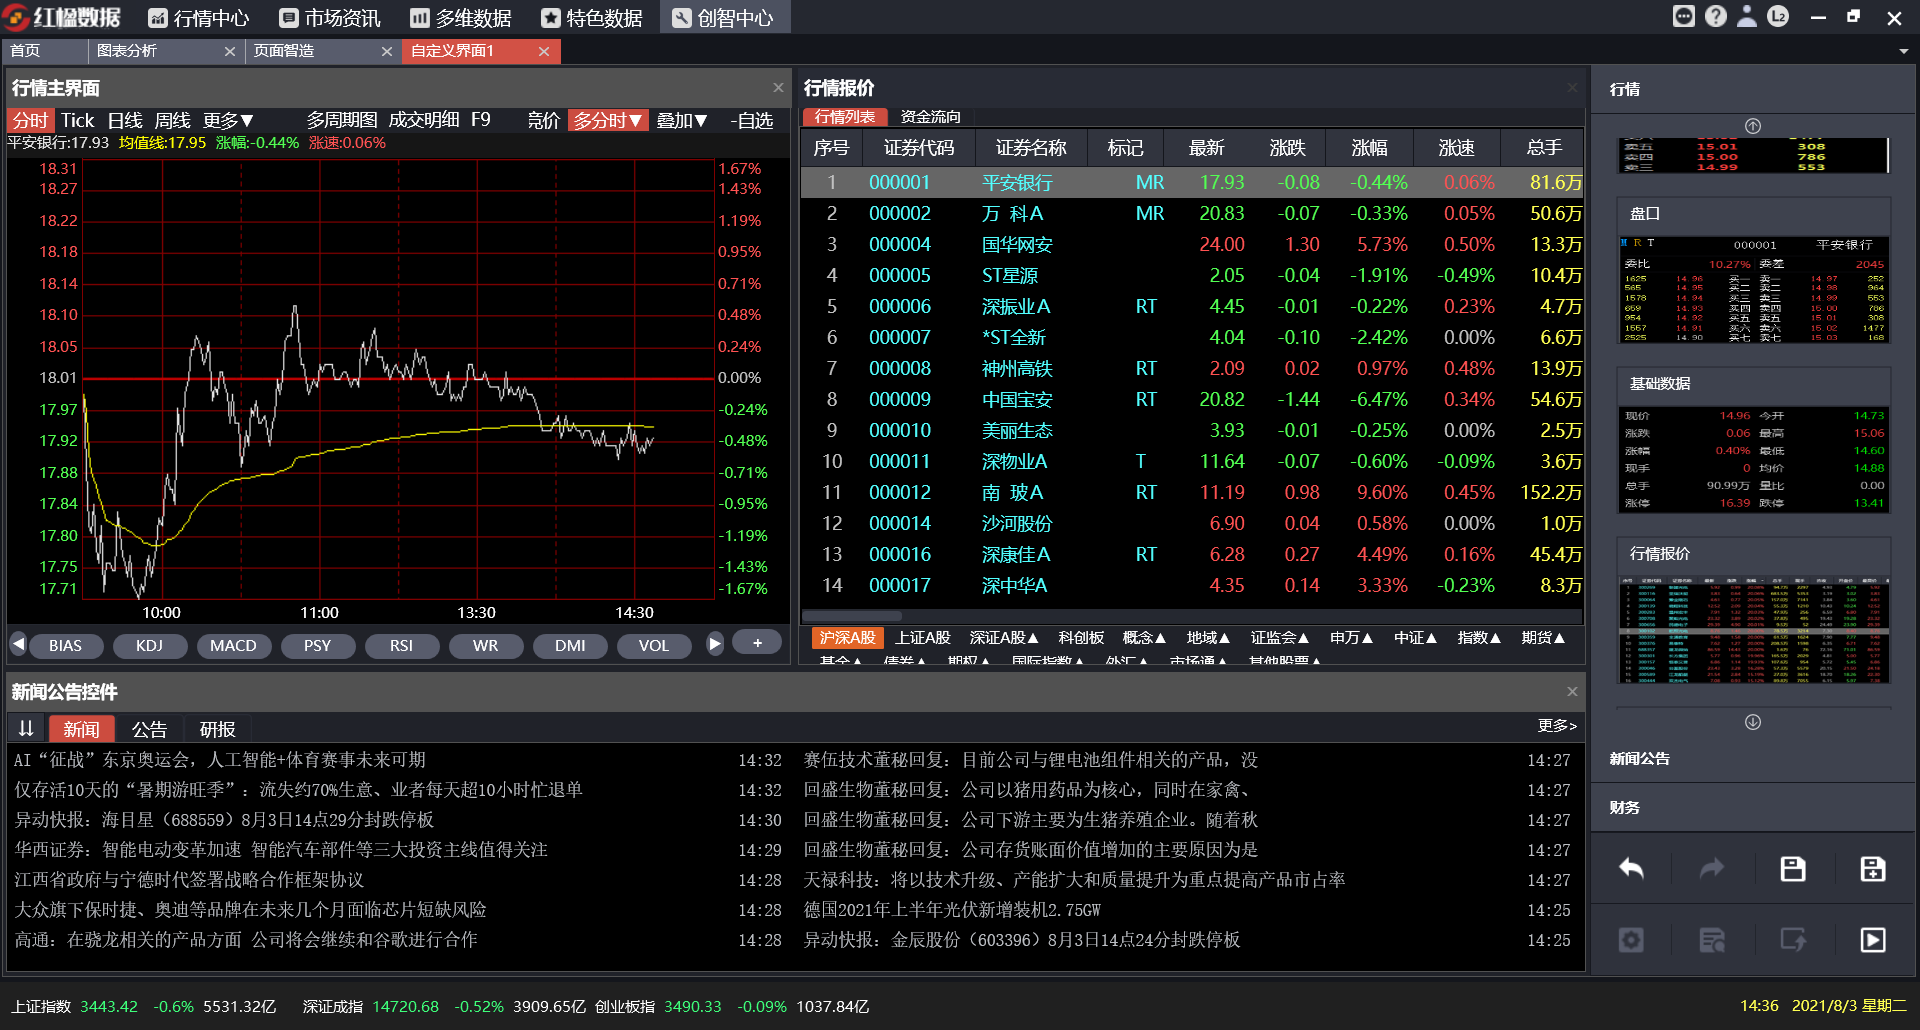Viewport: 1920px width, 1030px height.
Task: Click the 红樱数据 logo
Action: [x=61, y=17]
